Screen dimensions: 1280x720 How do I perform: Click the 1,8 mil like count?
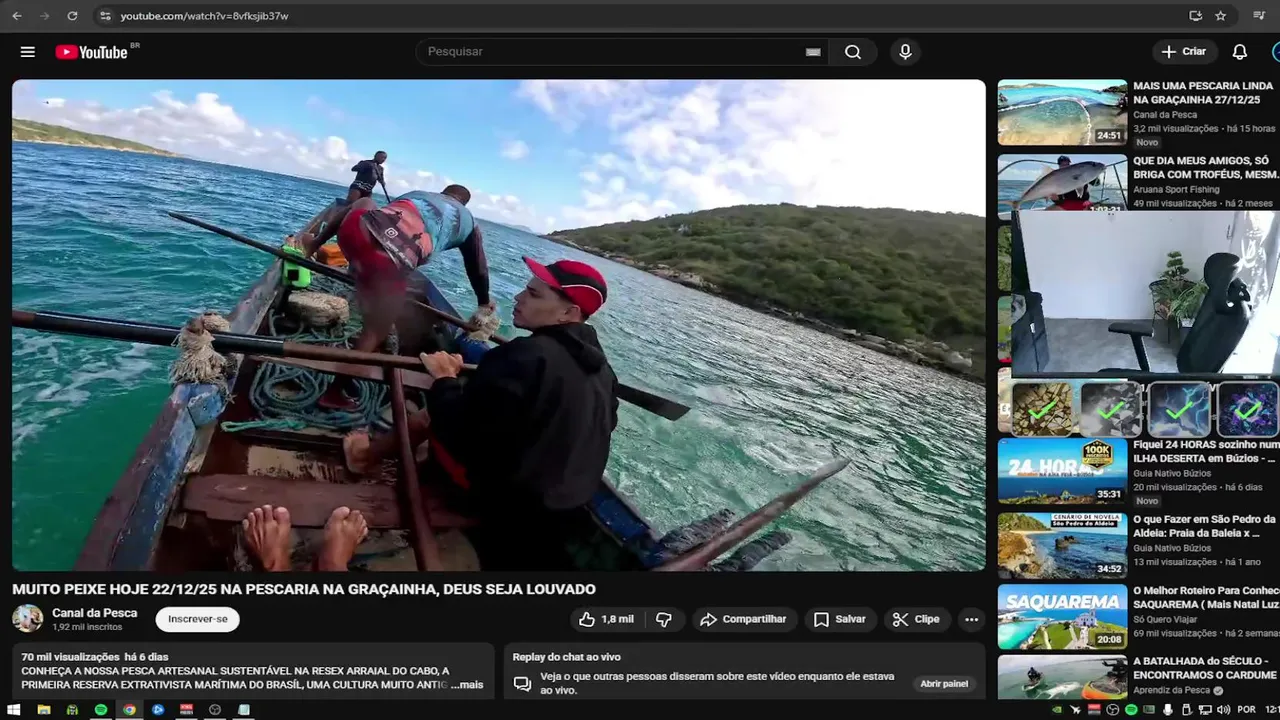(x=617, y=619)
